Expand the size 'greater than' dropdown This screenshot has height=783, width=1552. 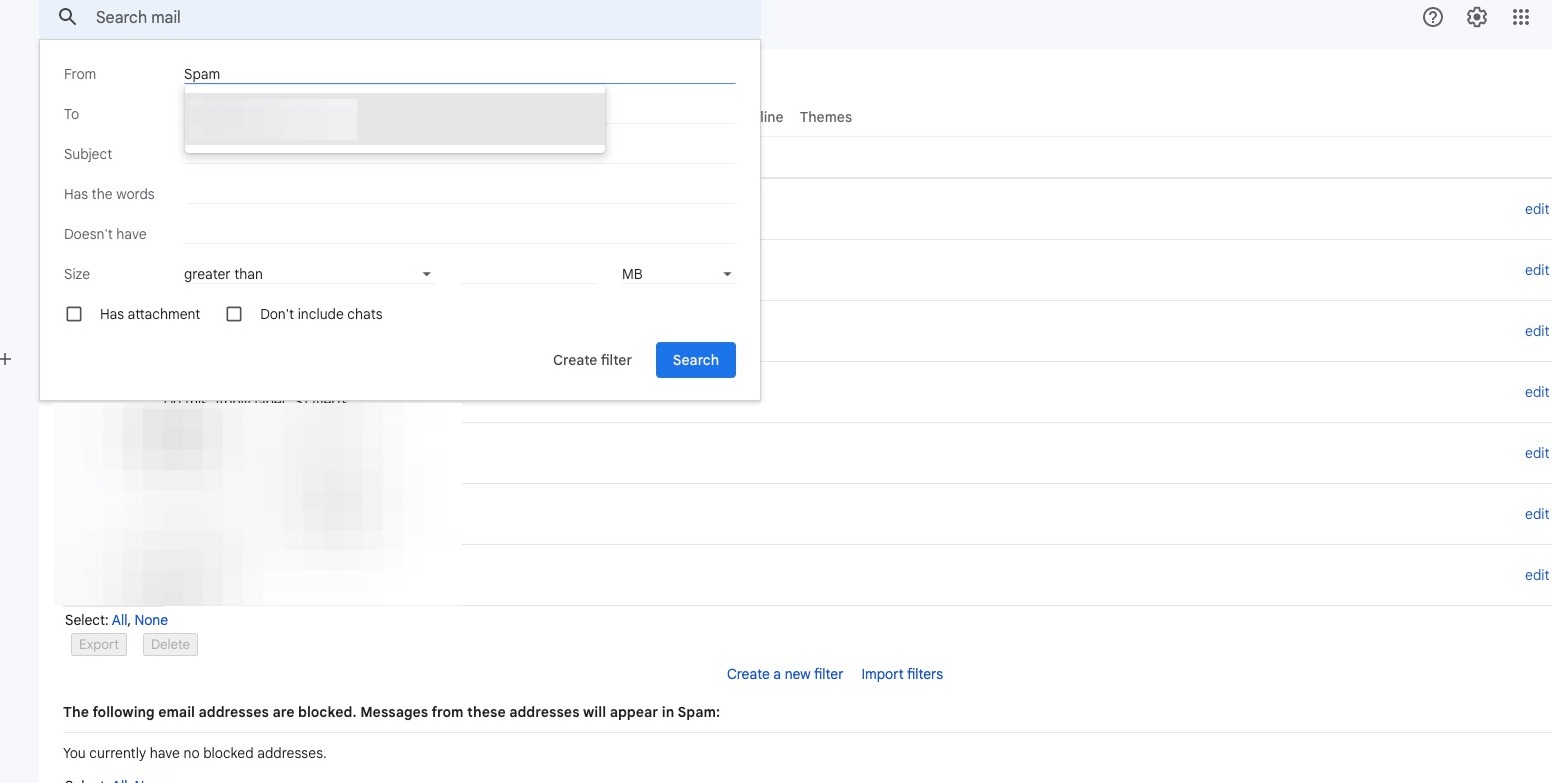[308, 274]
